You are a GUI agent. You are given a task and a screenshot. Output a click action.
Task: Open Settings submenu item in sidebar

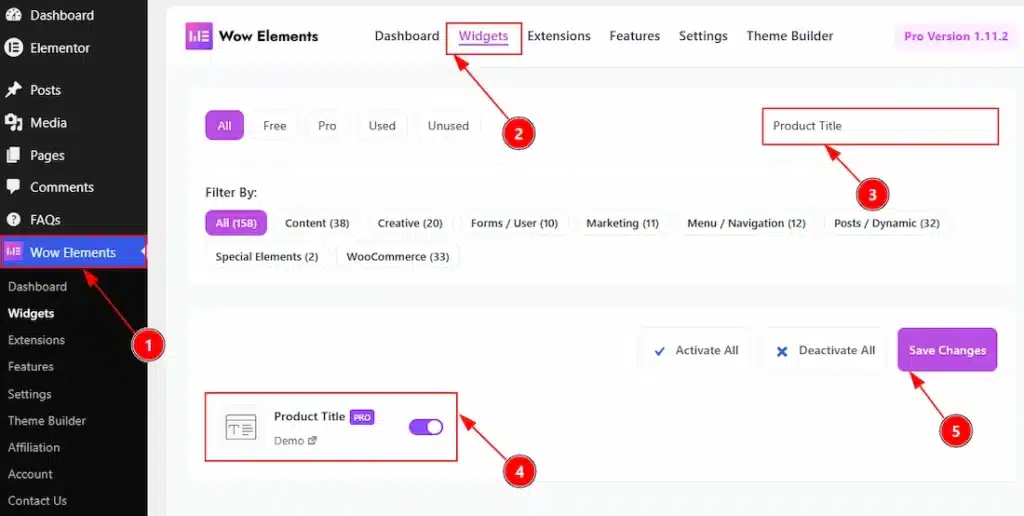point(29,394)
